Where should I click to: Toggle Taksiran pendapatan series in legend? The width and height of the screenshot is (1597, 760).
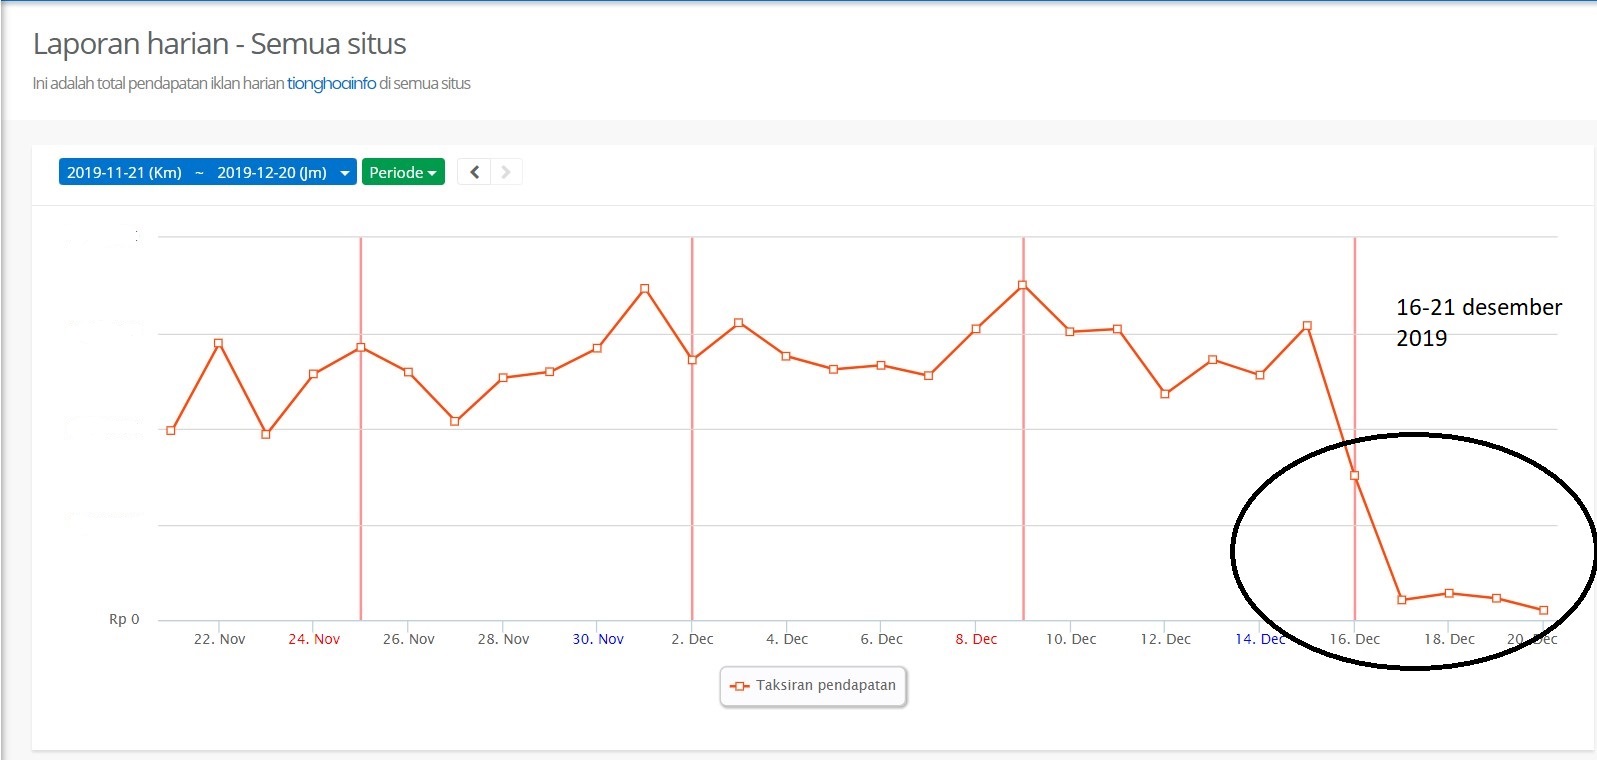coord(825,686)
